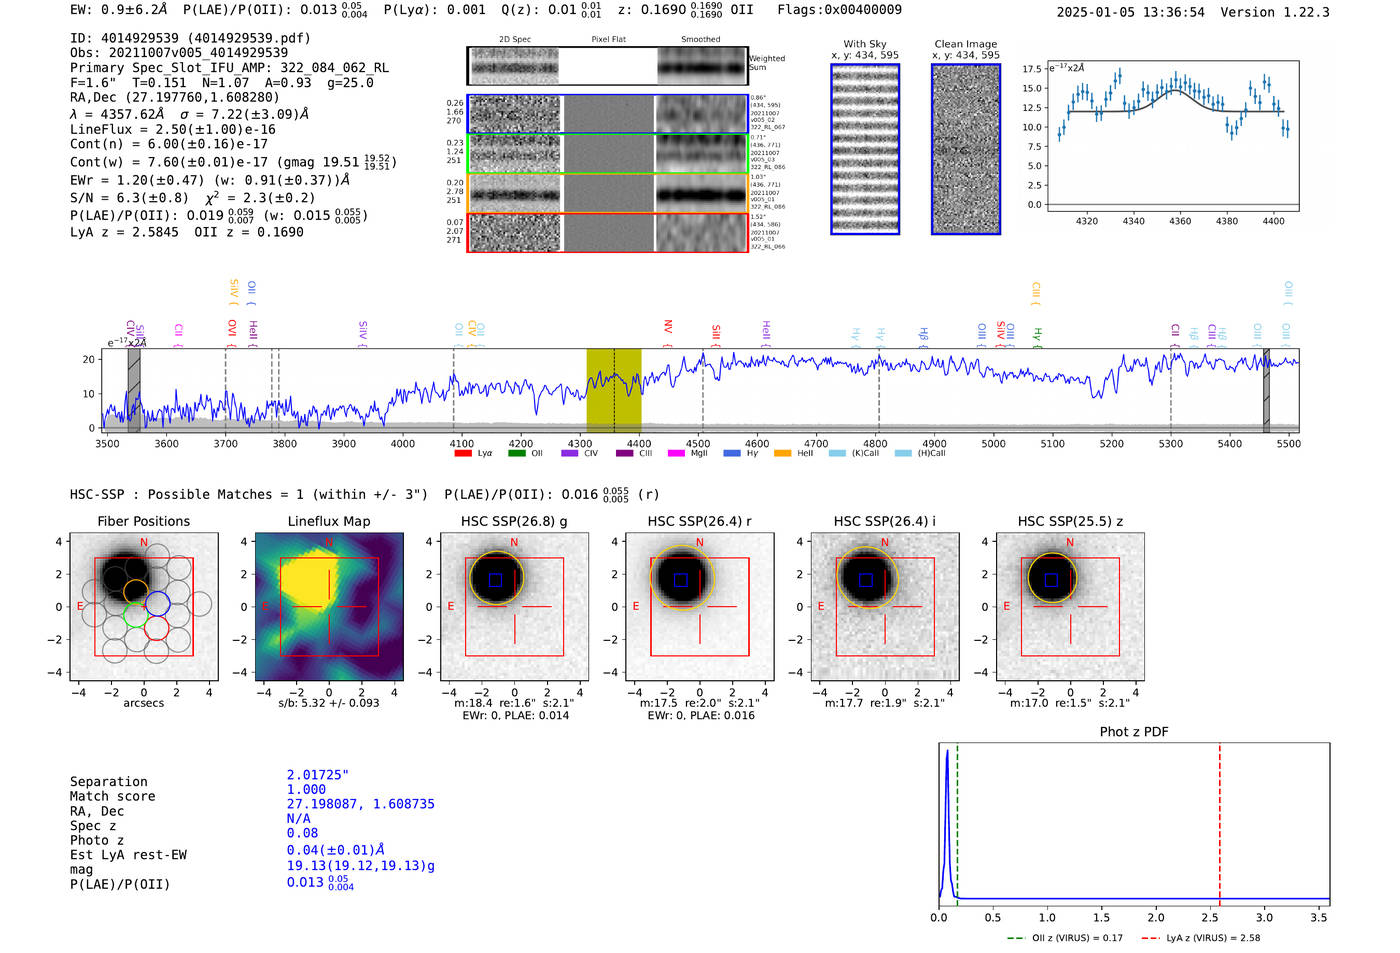Click the magenta MgII legend swatch
Screen dimensions: 1400x953
pyautogui.click(x=676, y=454)
